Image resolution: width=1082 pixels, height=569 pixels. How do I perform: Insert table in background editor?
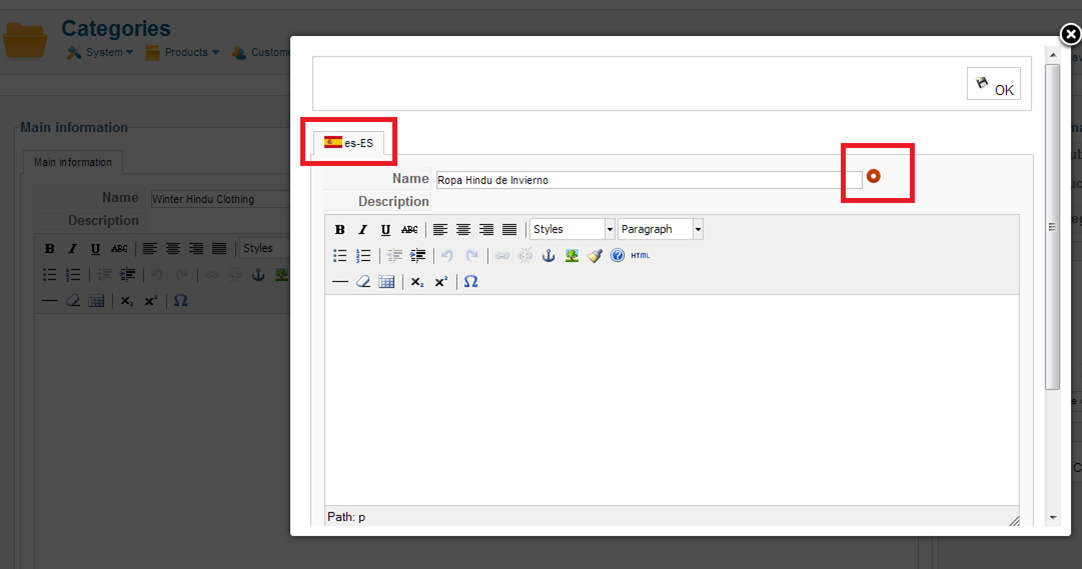pos(96,301)
